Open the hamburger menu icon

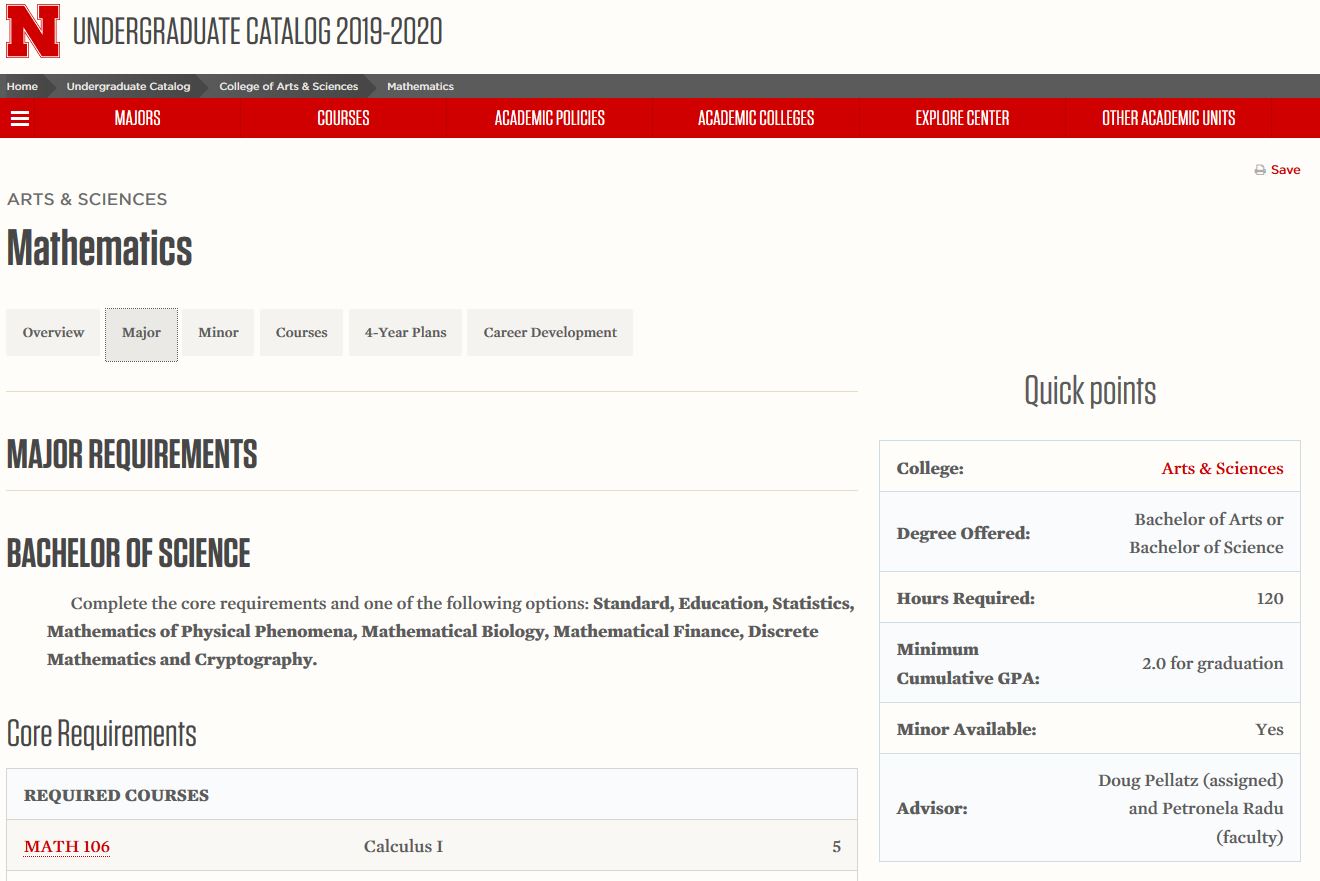click(x=20, y=118)
